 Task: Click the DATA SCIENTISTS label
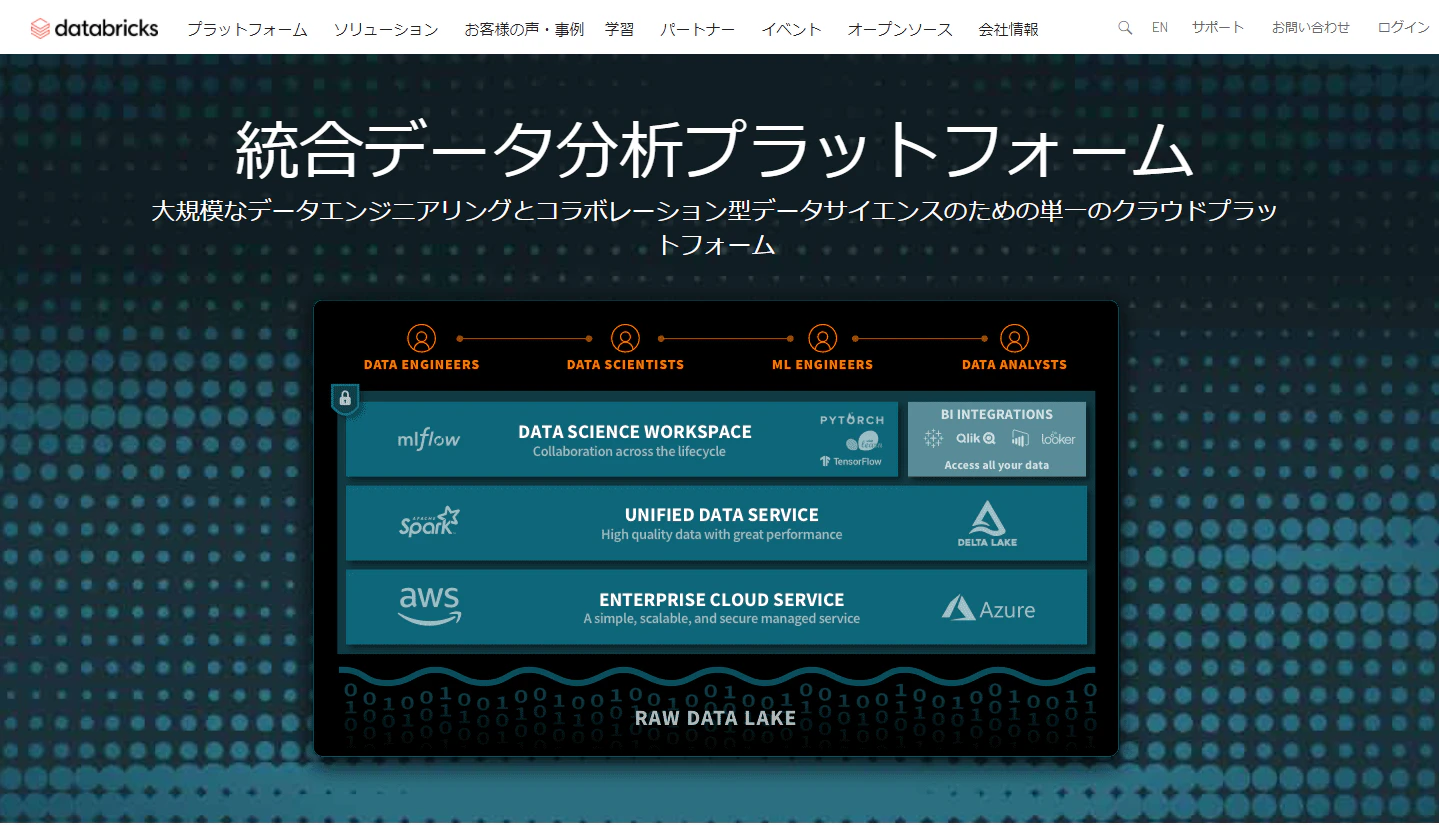click(x=625, y=365)
